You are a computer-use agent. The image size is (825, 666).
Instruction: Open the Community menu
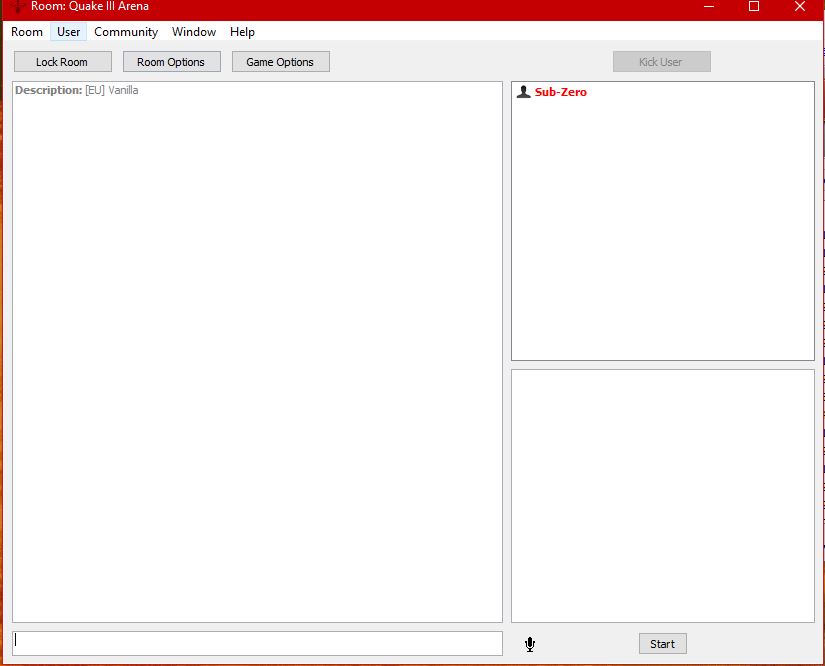(126, 32)
